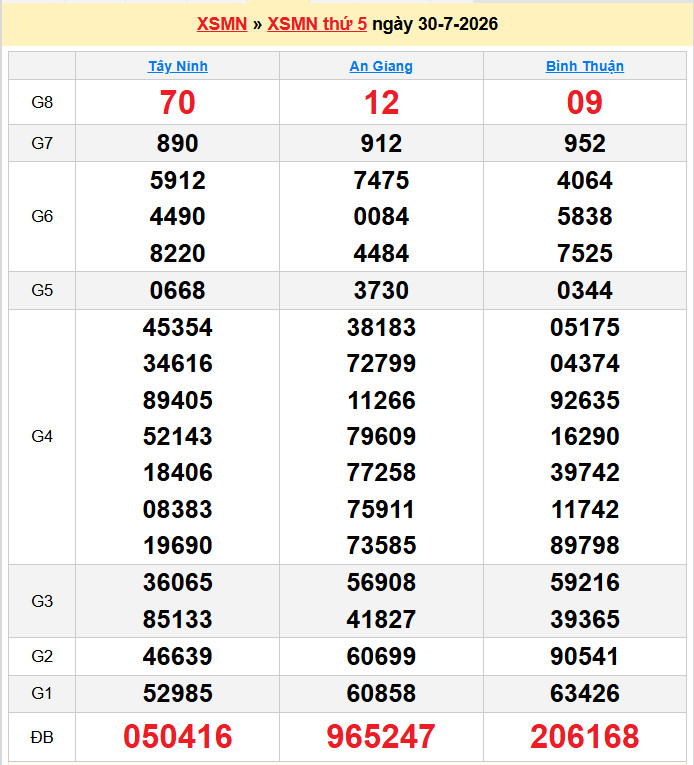Select Tây Ninh G8 number 70
This screenshot has height=765, width=694.
tap(178, 102)
